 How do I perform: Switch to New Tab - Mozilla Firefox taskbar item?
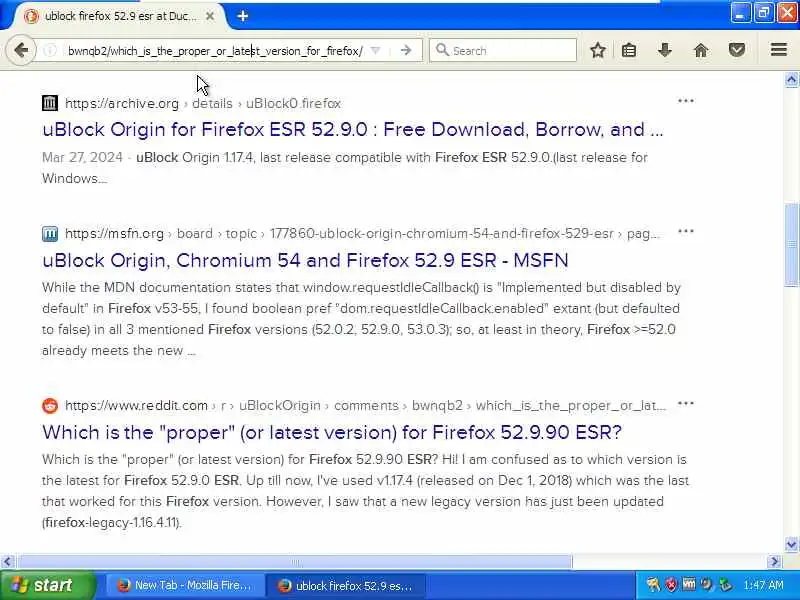tap(185, 585)
